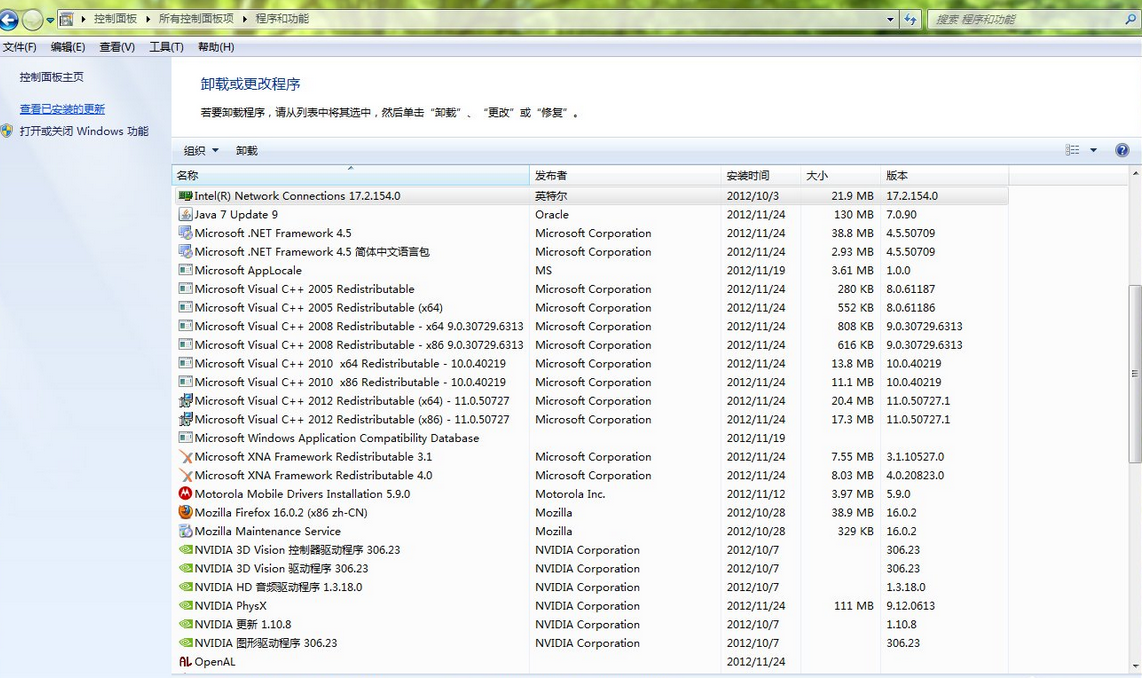
Task: Click the Microsoft AppLocale icon
Action: (x=185, y=270)
